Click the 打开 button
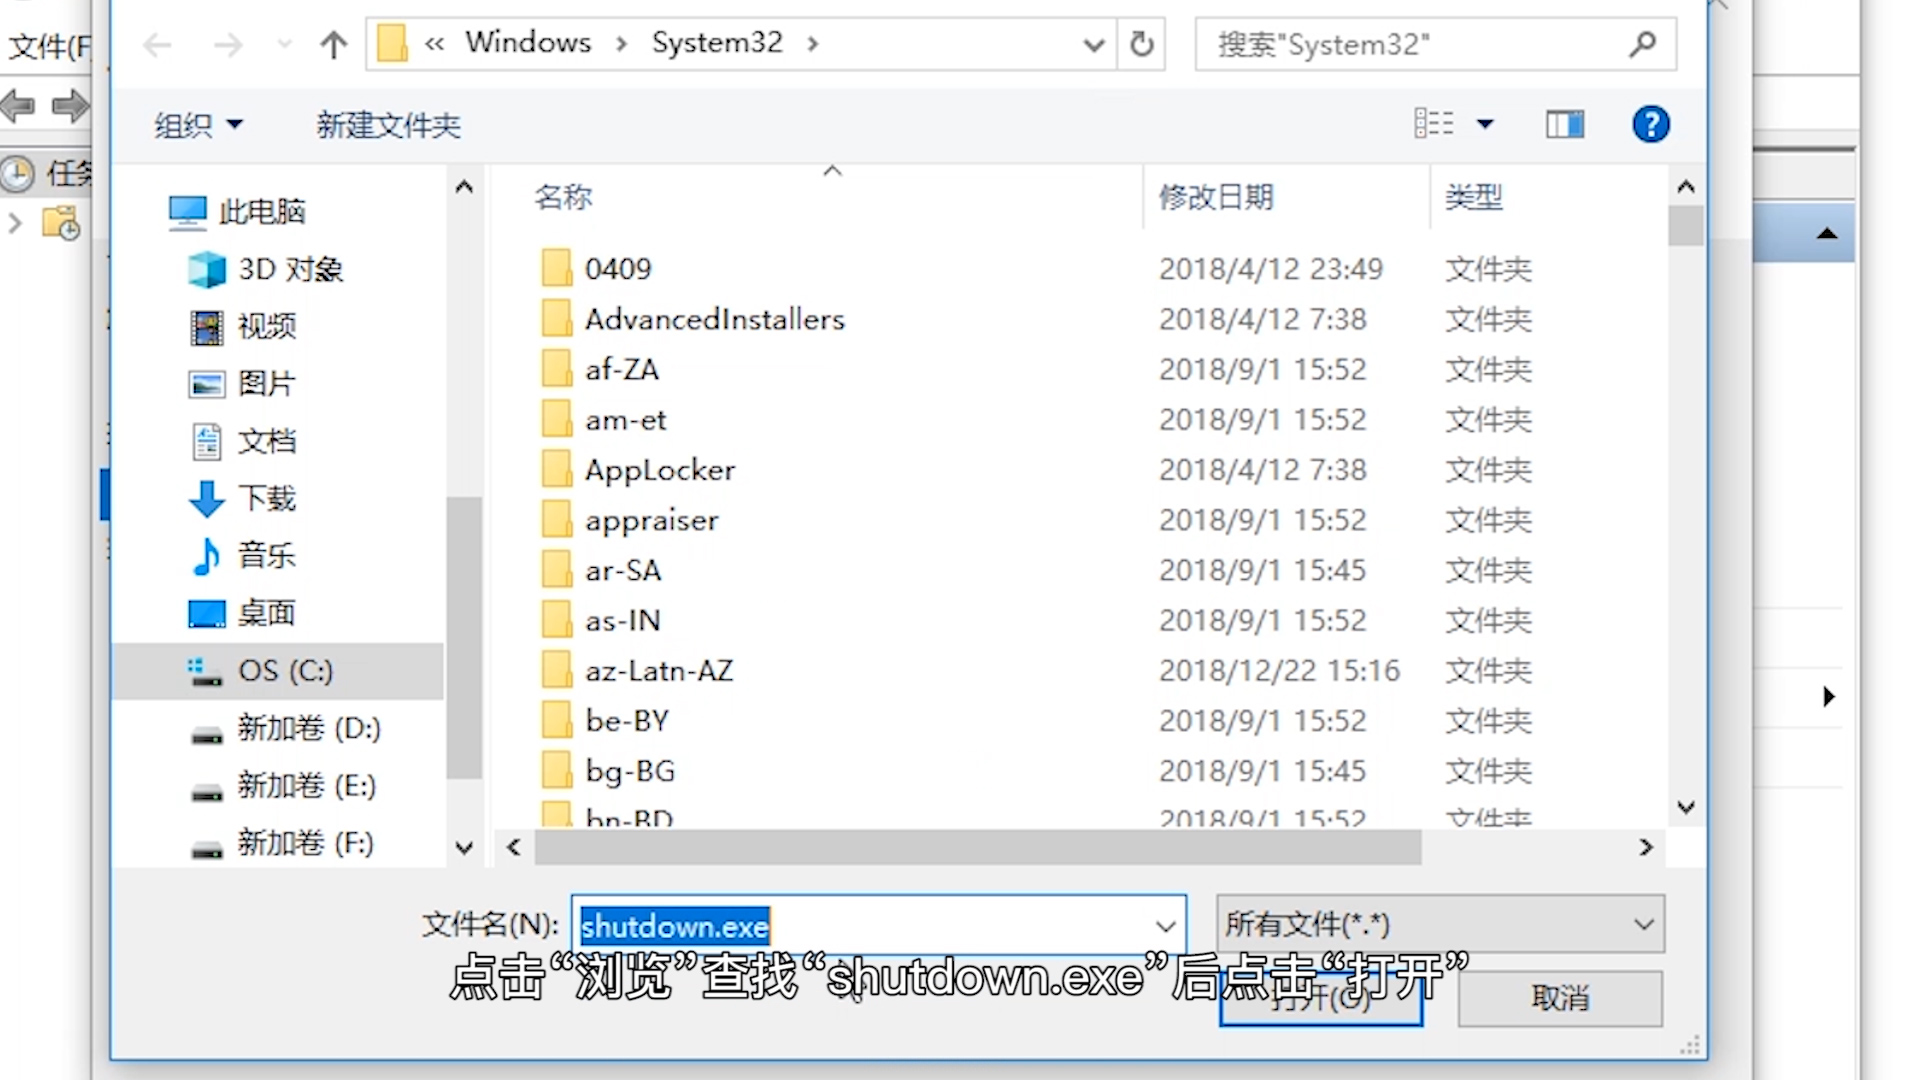The height and width of the screenshot is (1080, 1920). (x=1320, y=998)
